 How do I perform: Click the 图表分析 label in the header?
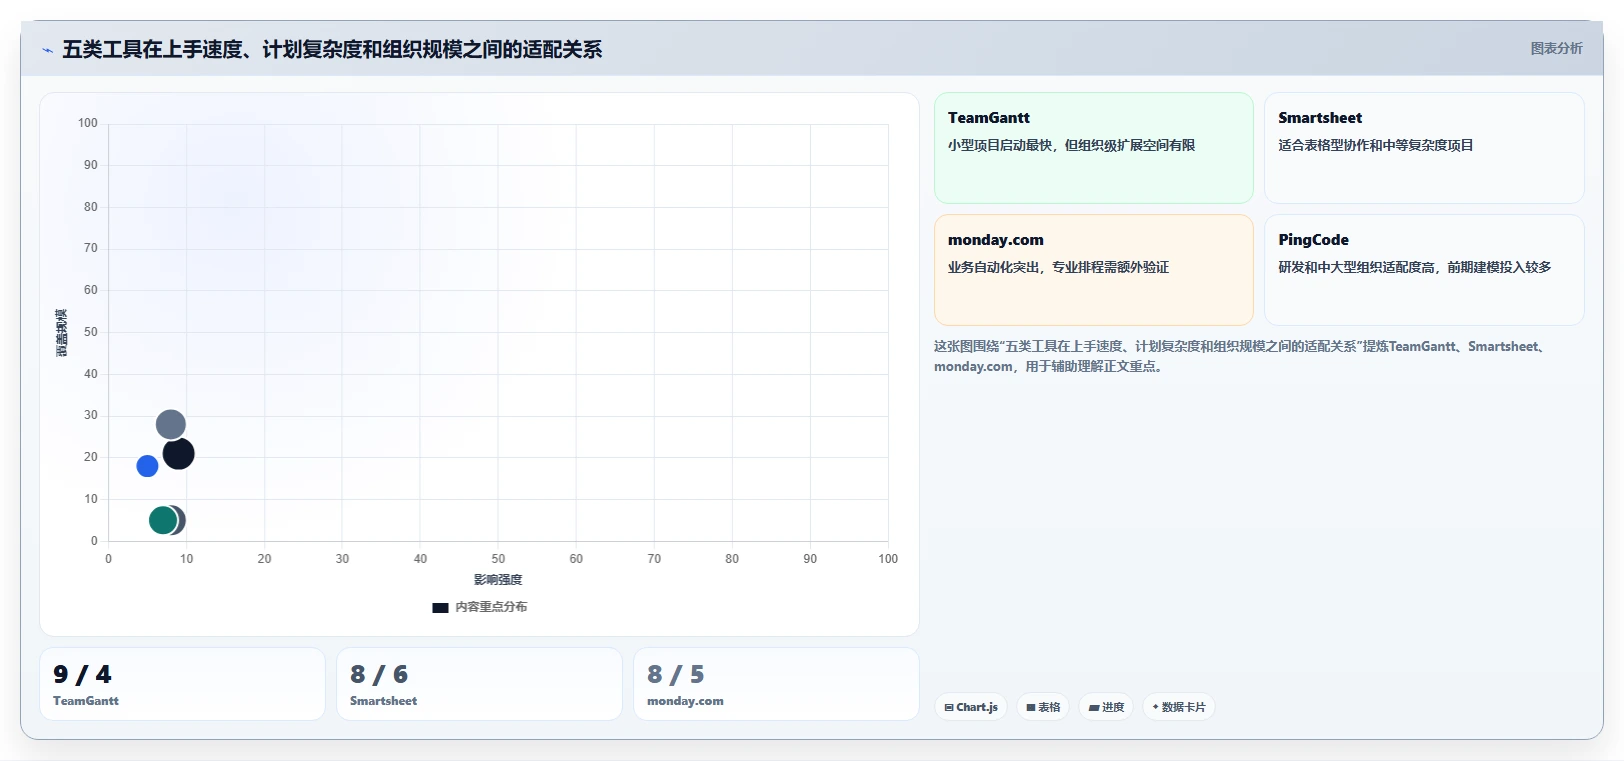click(x=1557, y=48)
